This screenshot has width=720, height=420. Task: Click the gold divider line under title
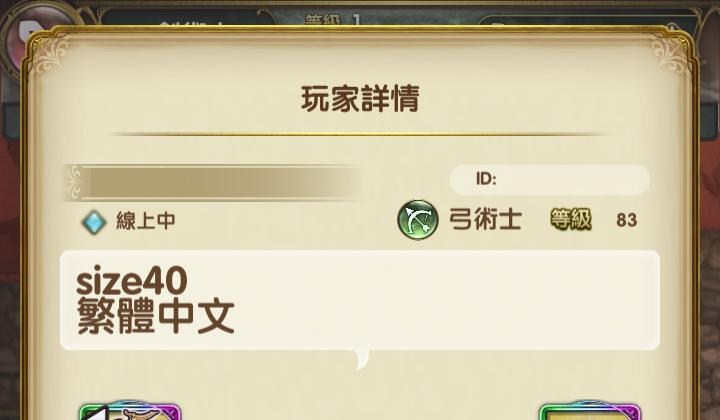pos(360,134)
